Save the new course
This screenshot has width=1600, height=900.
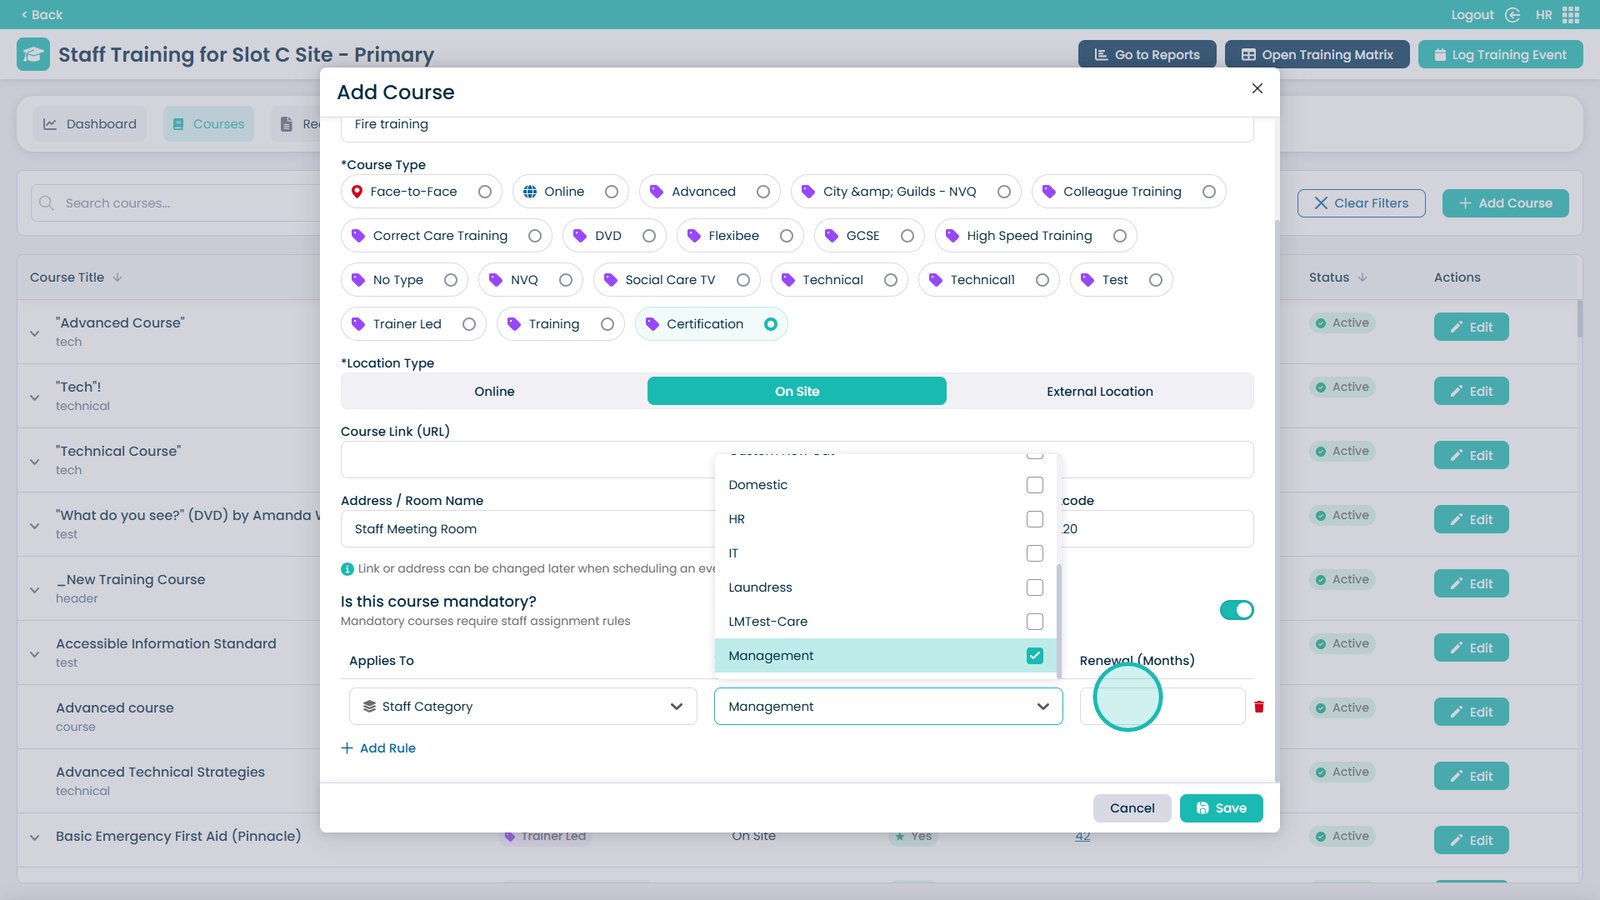(1221, 808)
